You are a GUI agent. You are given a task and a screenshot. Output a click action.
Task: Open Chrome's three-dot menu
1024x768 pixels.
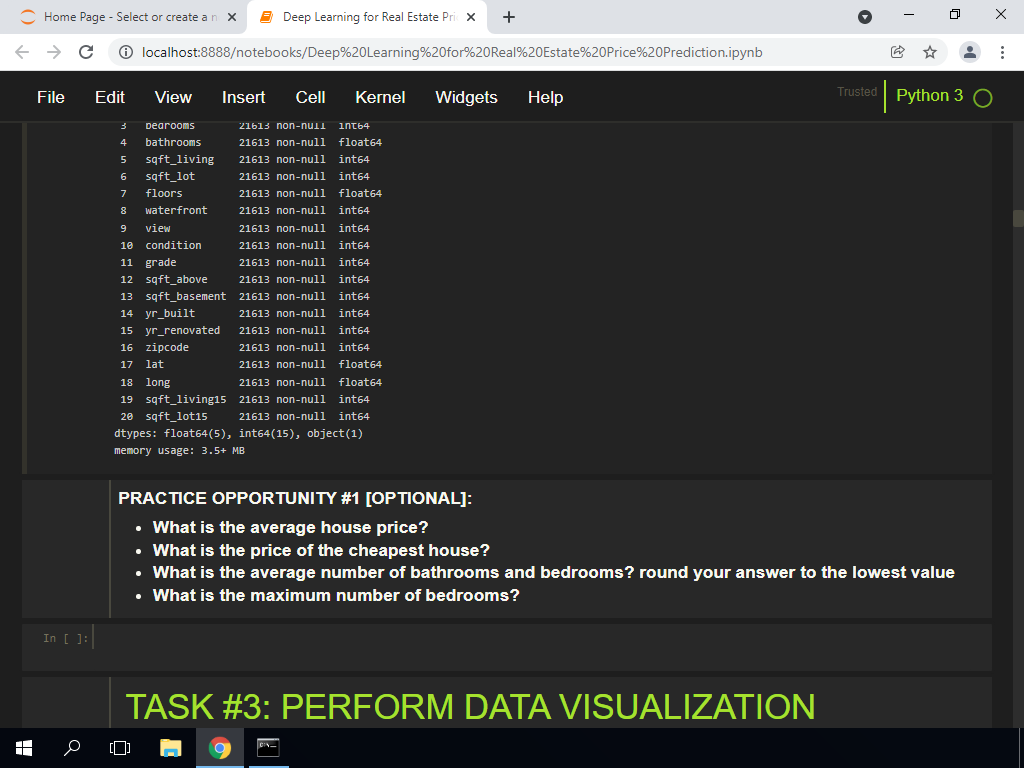(1001, 52)
